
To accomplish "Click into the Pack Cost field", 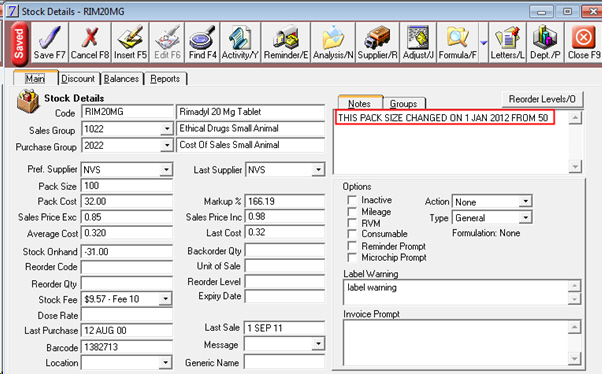I will (127, 201).
